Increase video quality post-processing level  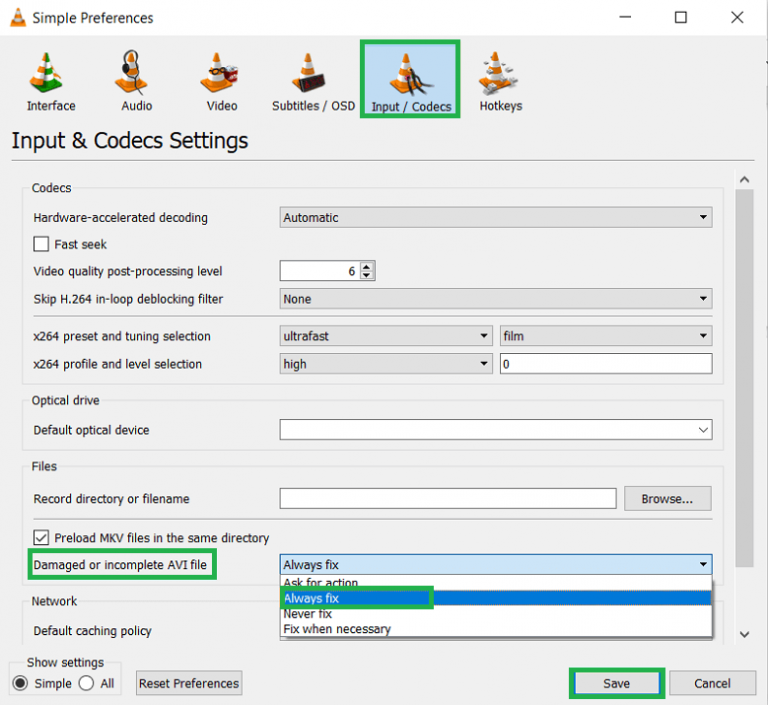coord(366,267)
